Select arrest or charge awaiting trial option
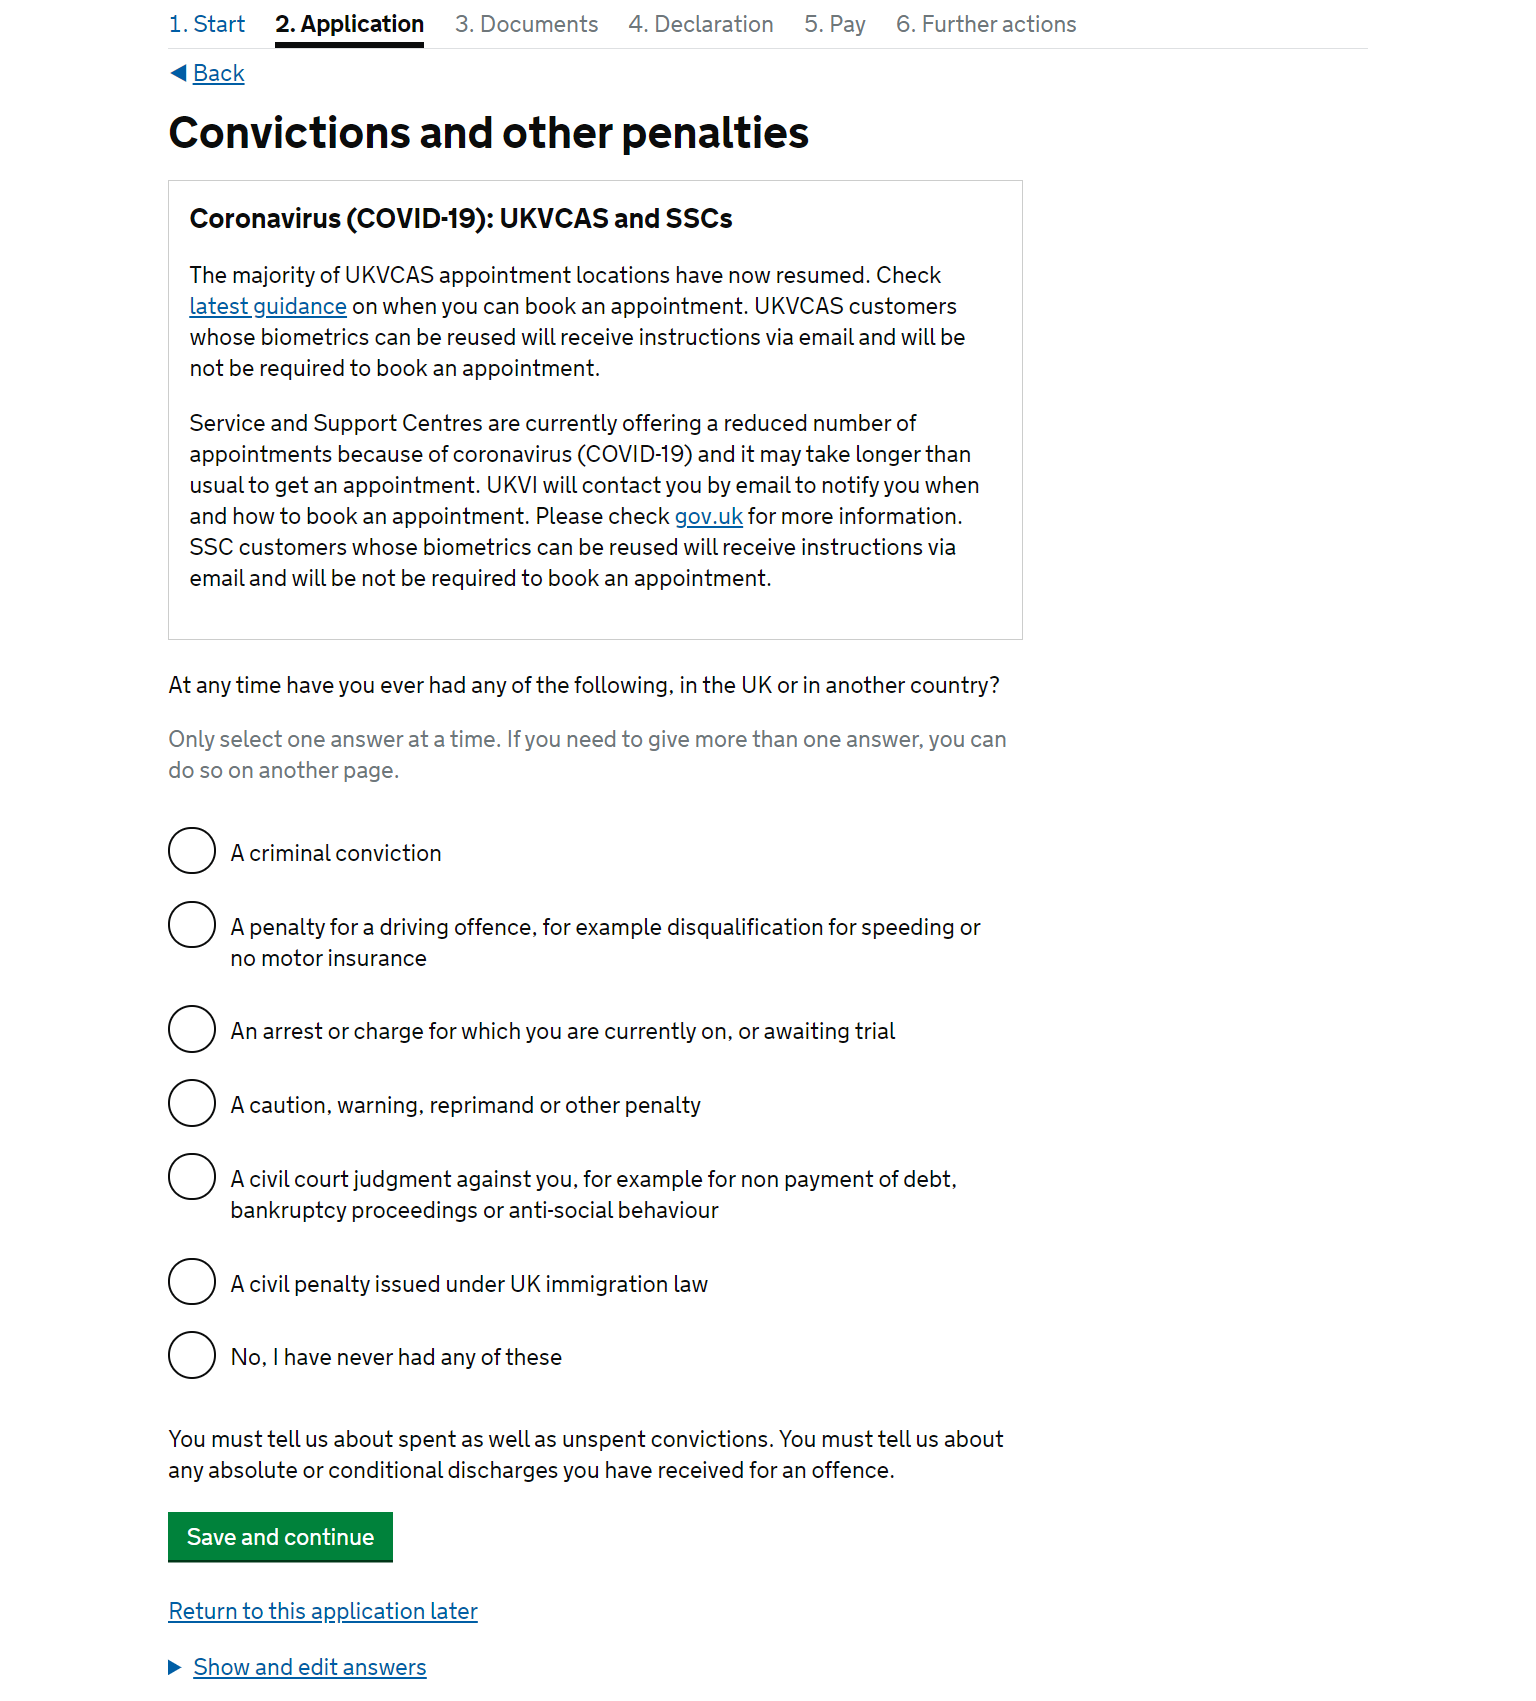Screen dimensions: 1536x1701 pyautogui.click(x=192, y=1029)
